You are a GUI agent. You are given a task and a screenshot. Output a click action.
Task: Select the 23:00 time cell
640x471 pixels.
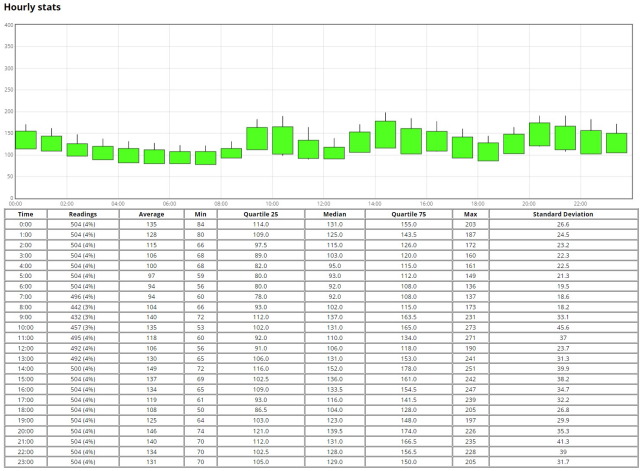click(25, 462)
